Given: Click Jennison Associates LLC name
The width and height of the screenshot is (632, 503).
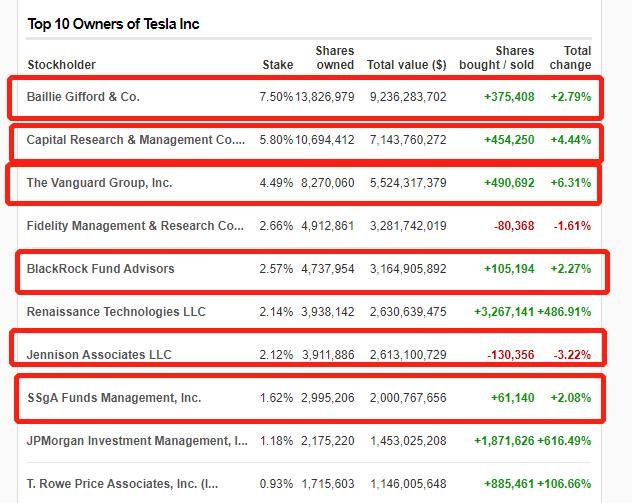Looking at the screenshot, I should [x=99, y=355].
